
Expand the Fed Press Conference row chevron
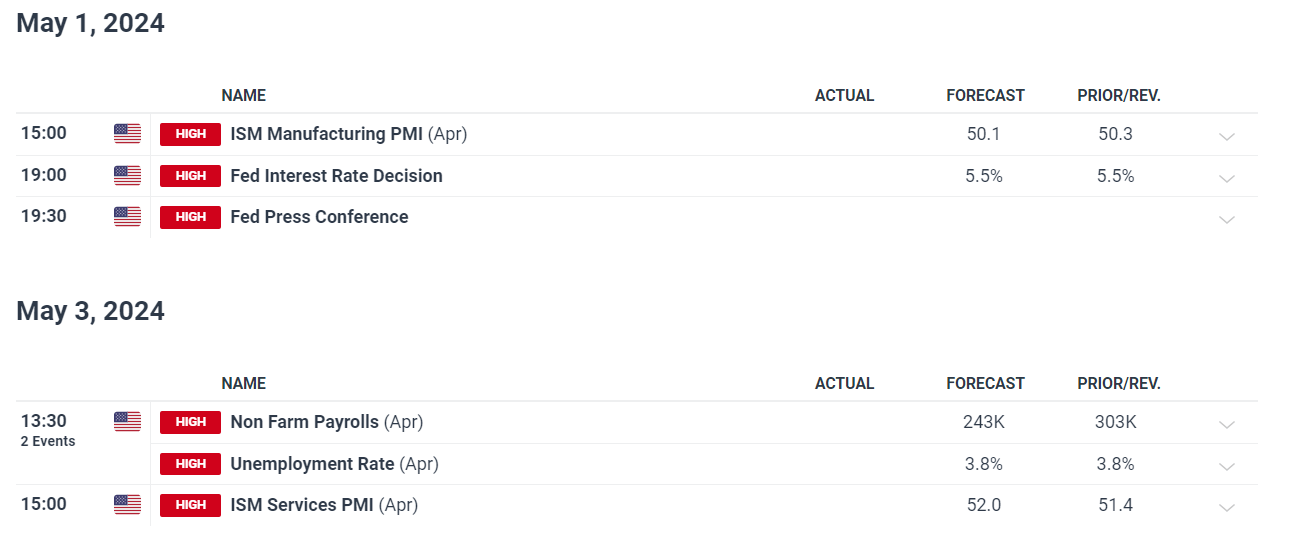tap(1227, 220)
